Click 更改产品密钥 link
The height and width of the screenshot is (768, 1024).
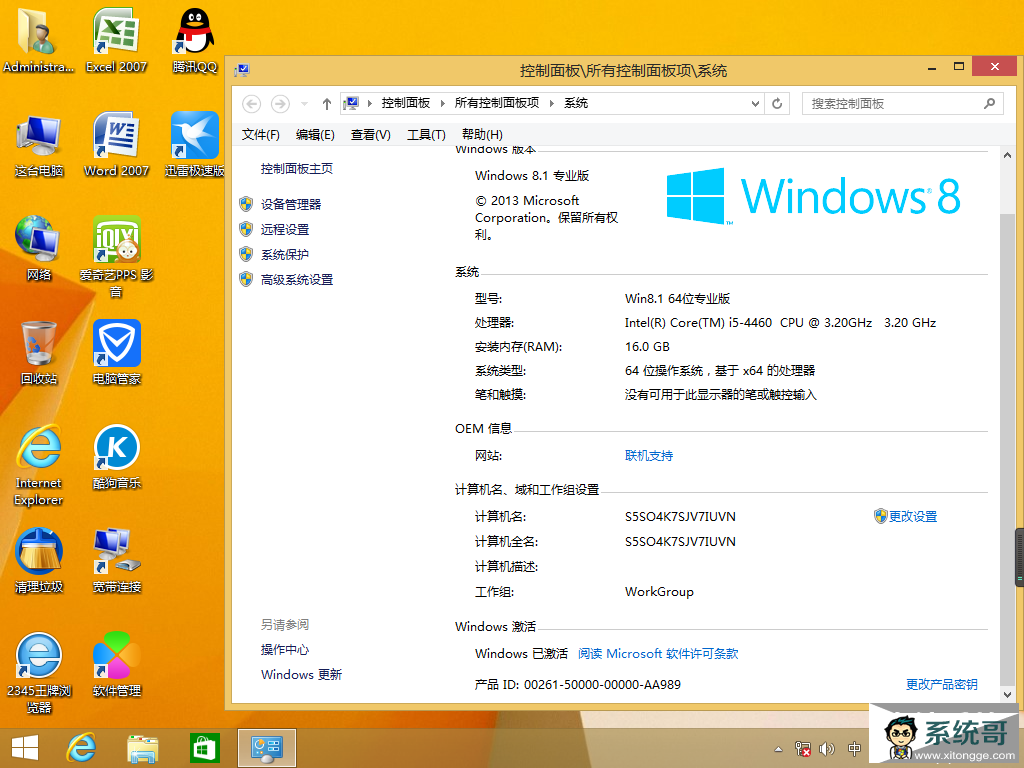[941, 684]
